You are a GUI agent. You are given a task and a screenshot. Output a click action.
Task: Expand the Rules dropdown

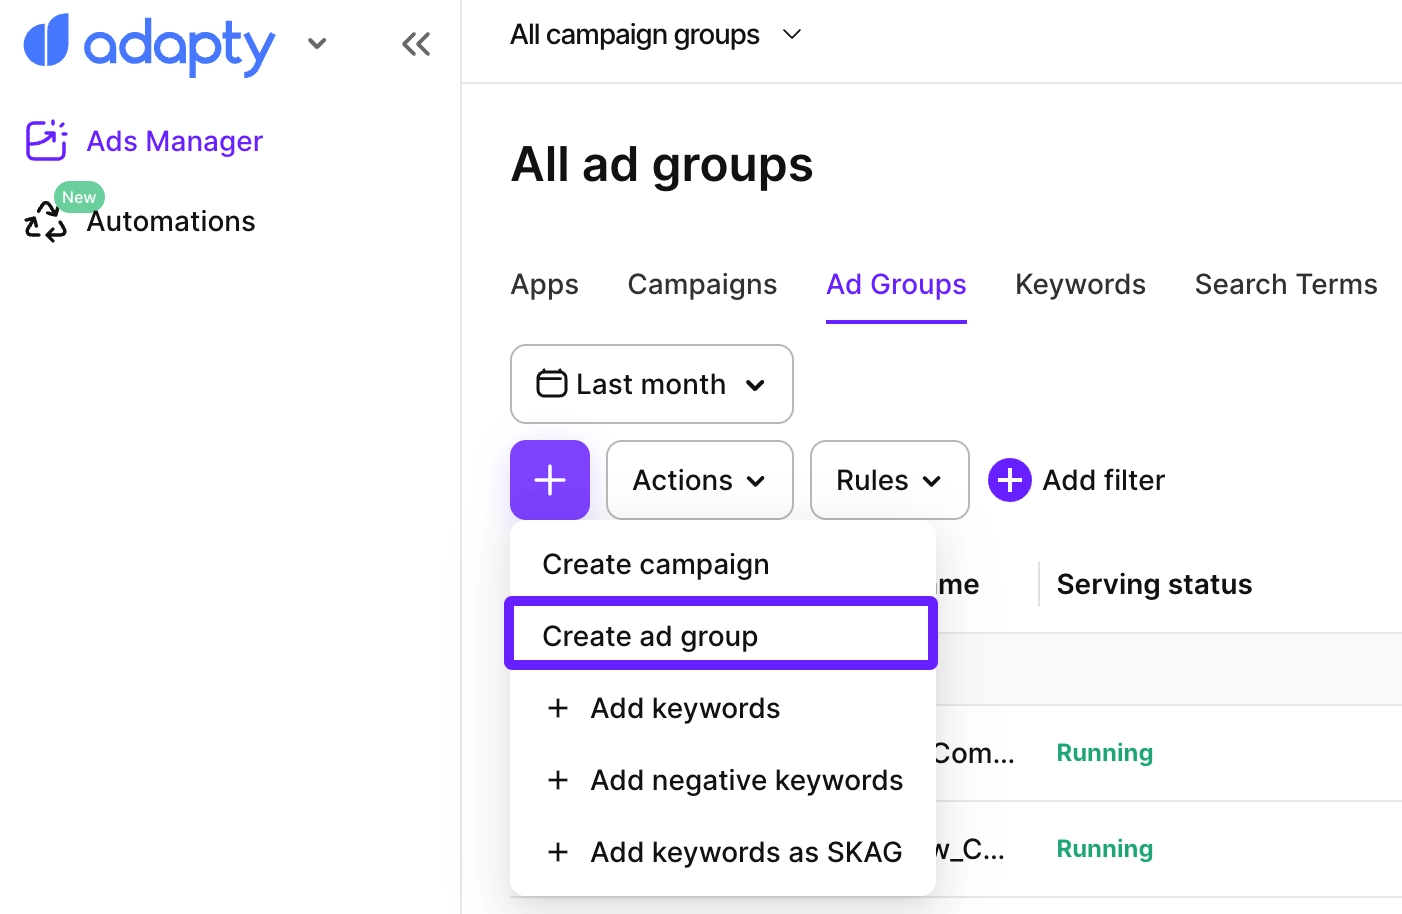pyautogui.click(x=888, y=480)
